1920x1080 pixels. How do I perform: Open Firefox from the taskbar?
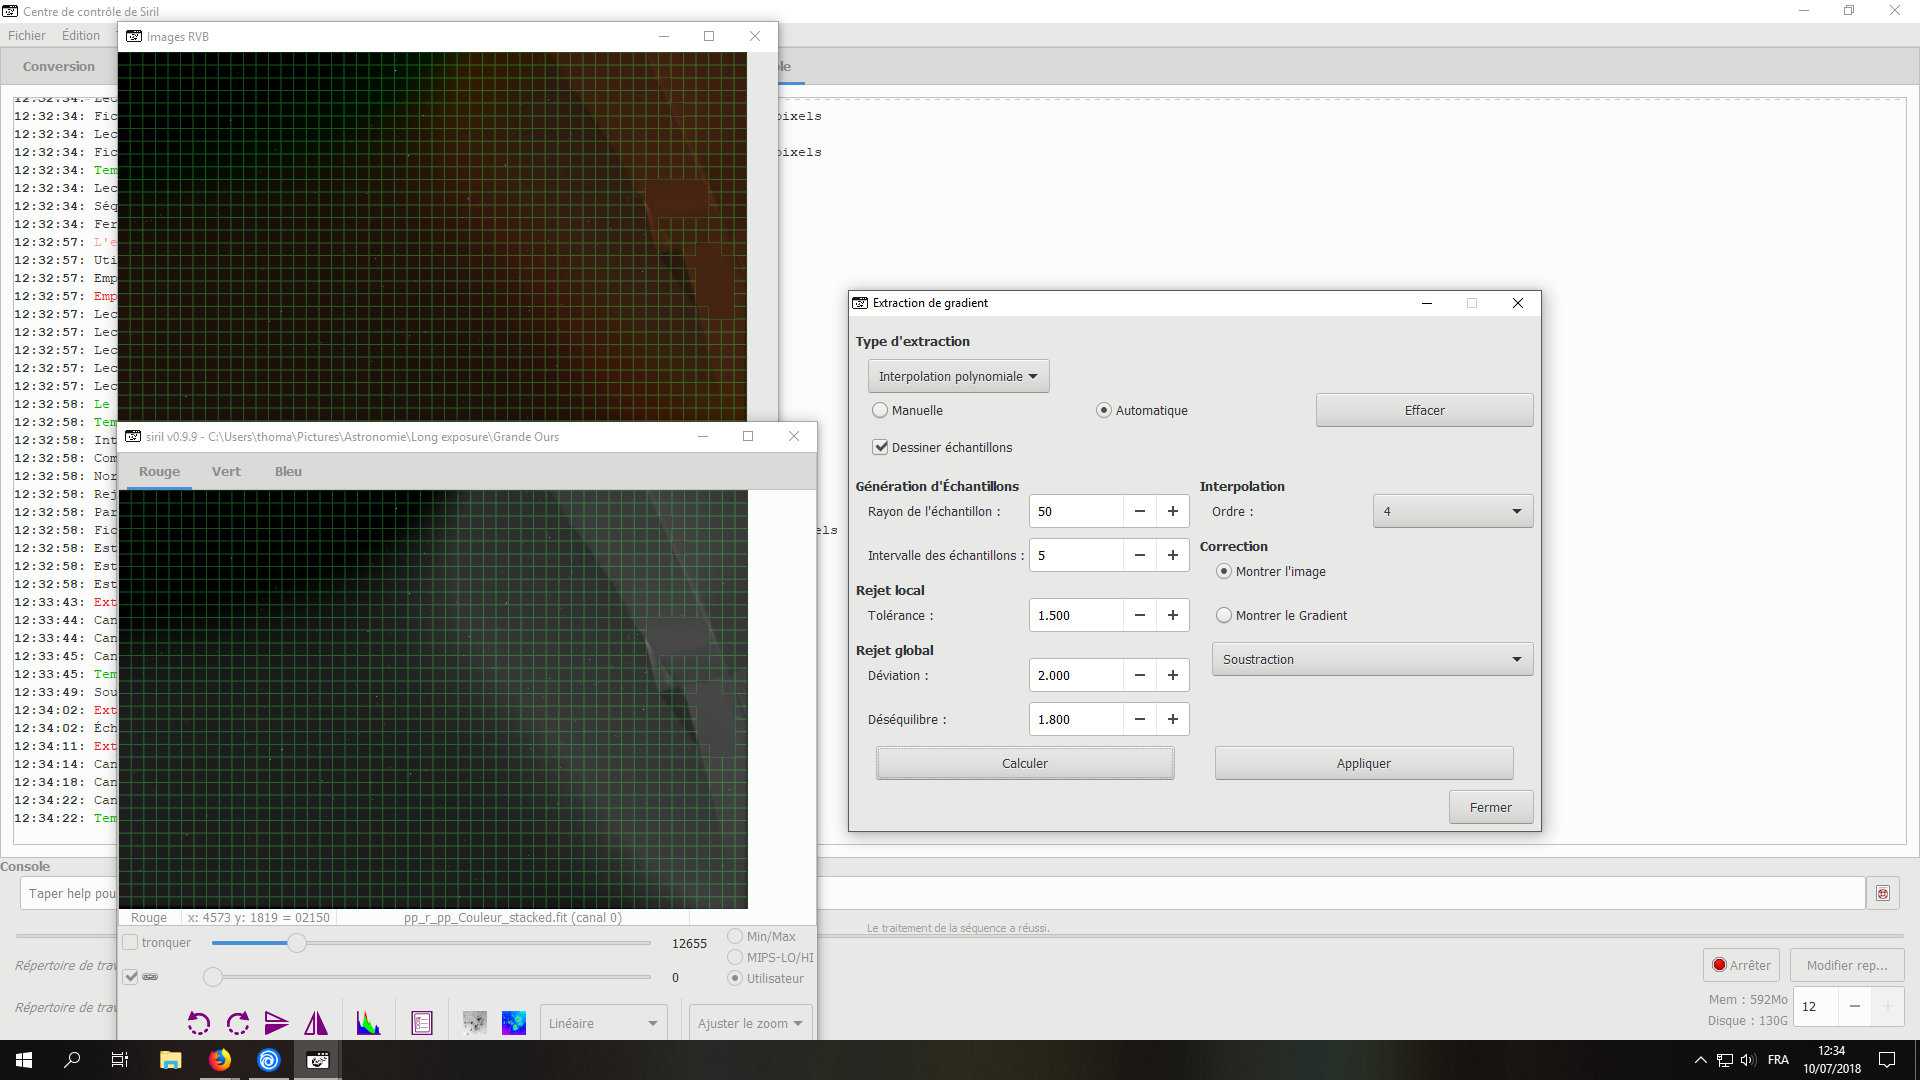(220, 1060)
